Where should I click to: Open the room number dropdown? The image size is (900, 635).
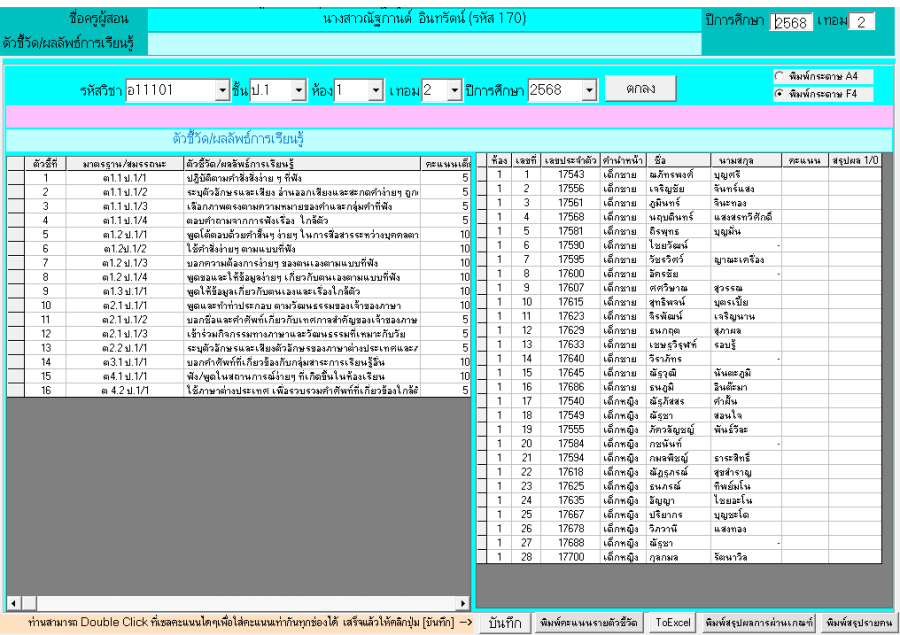377,91
